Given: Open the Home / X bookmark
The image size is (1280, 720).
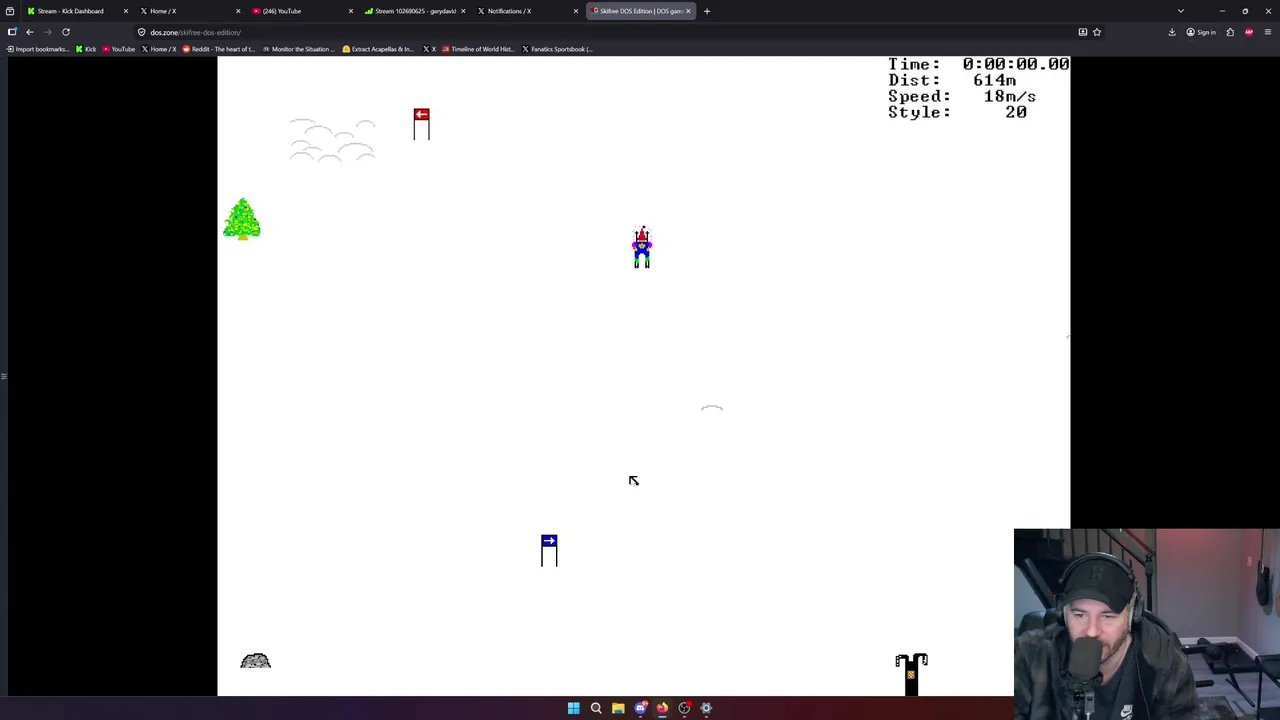Looking at the screenshot, I should (x=160, y=49).
